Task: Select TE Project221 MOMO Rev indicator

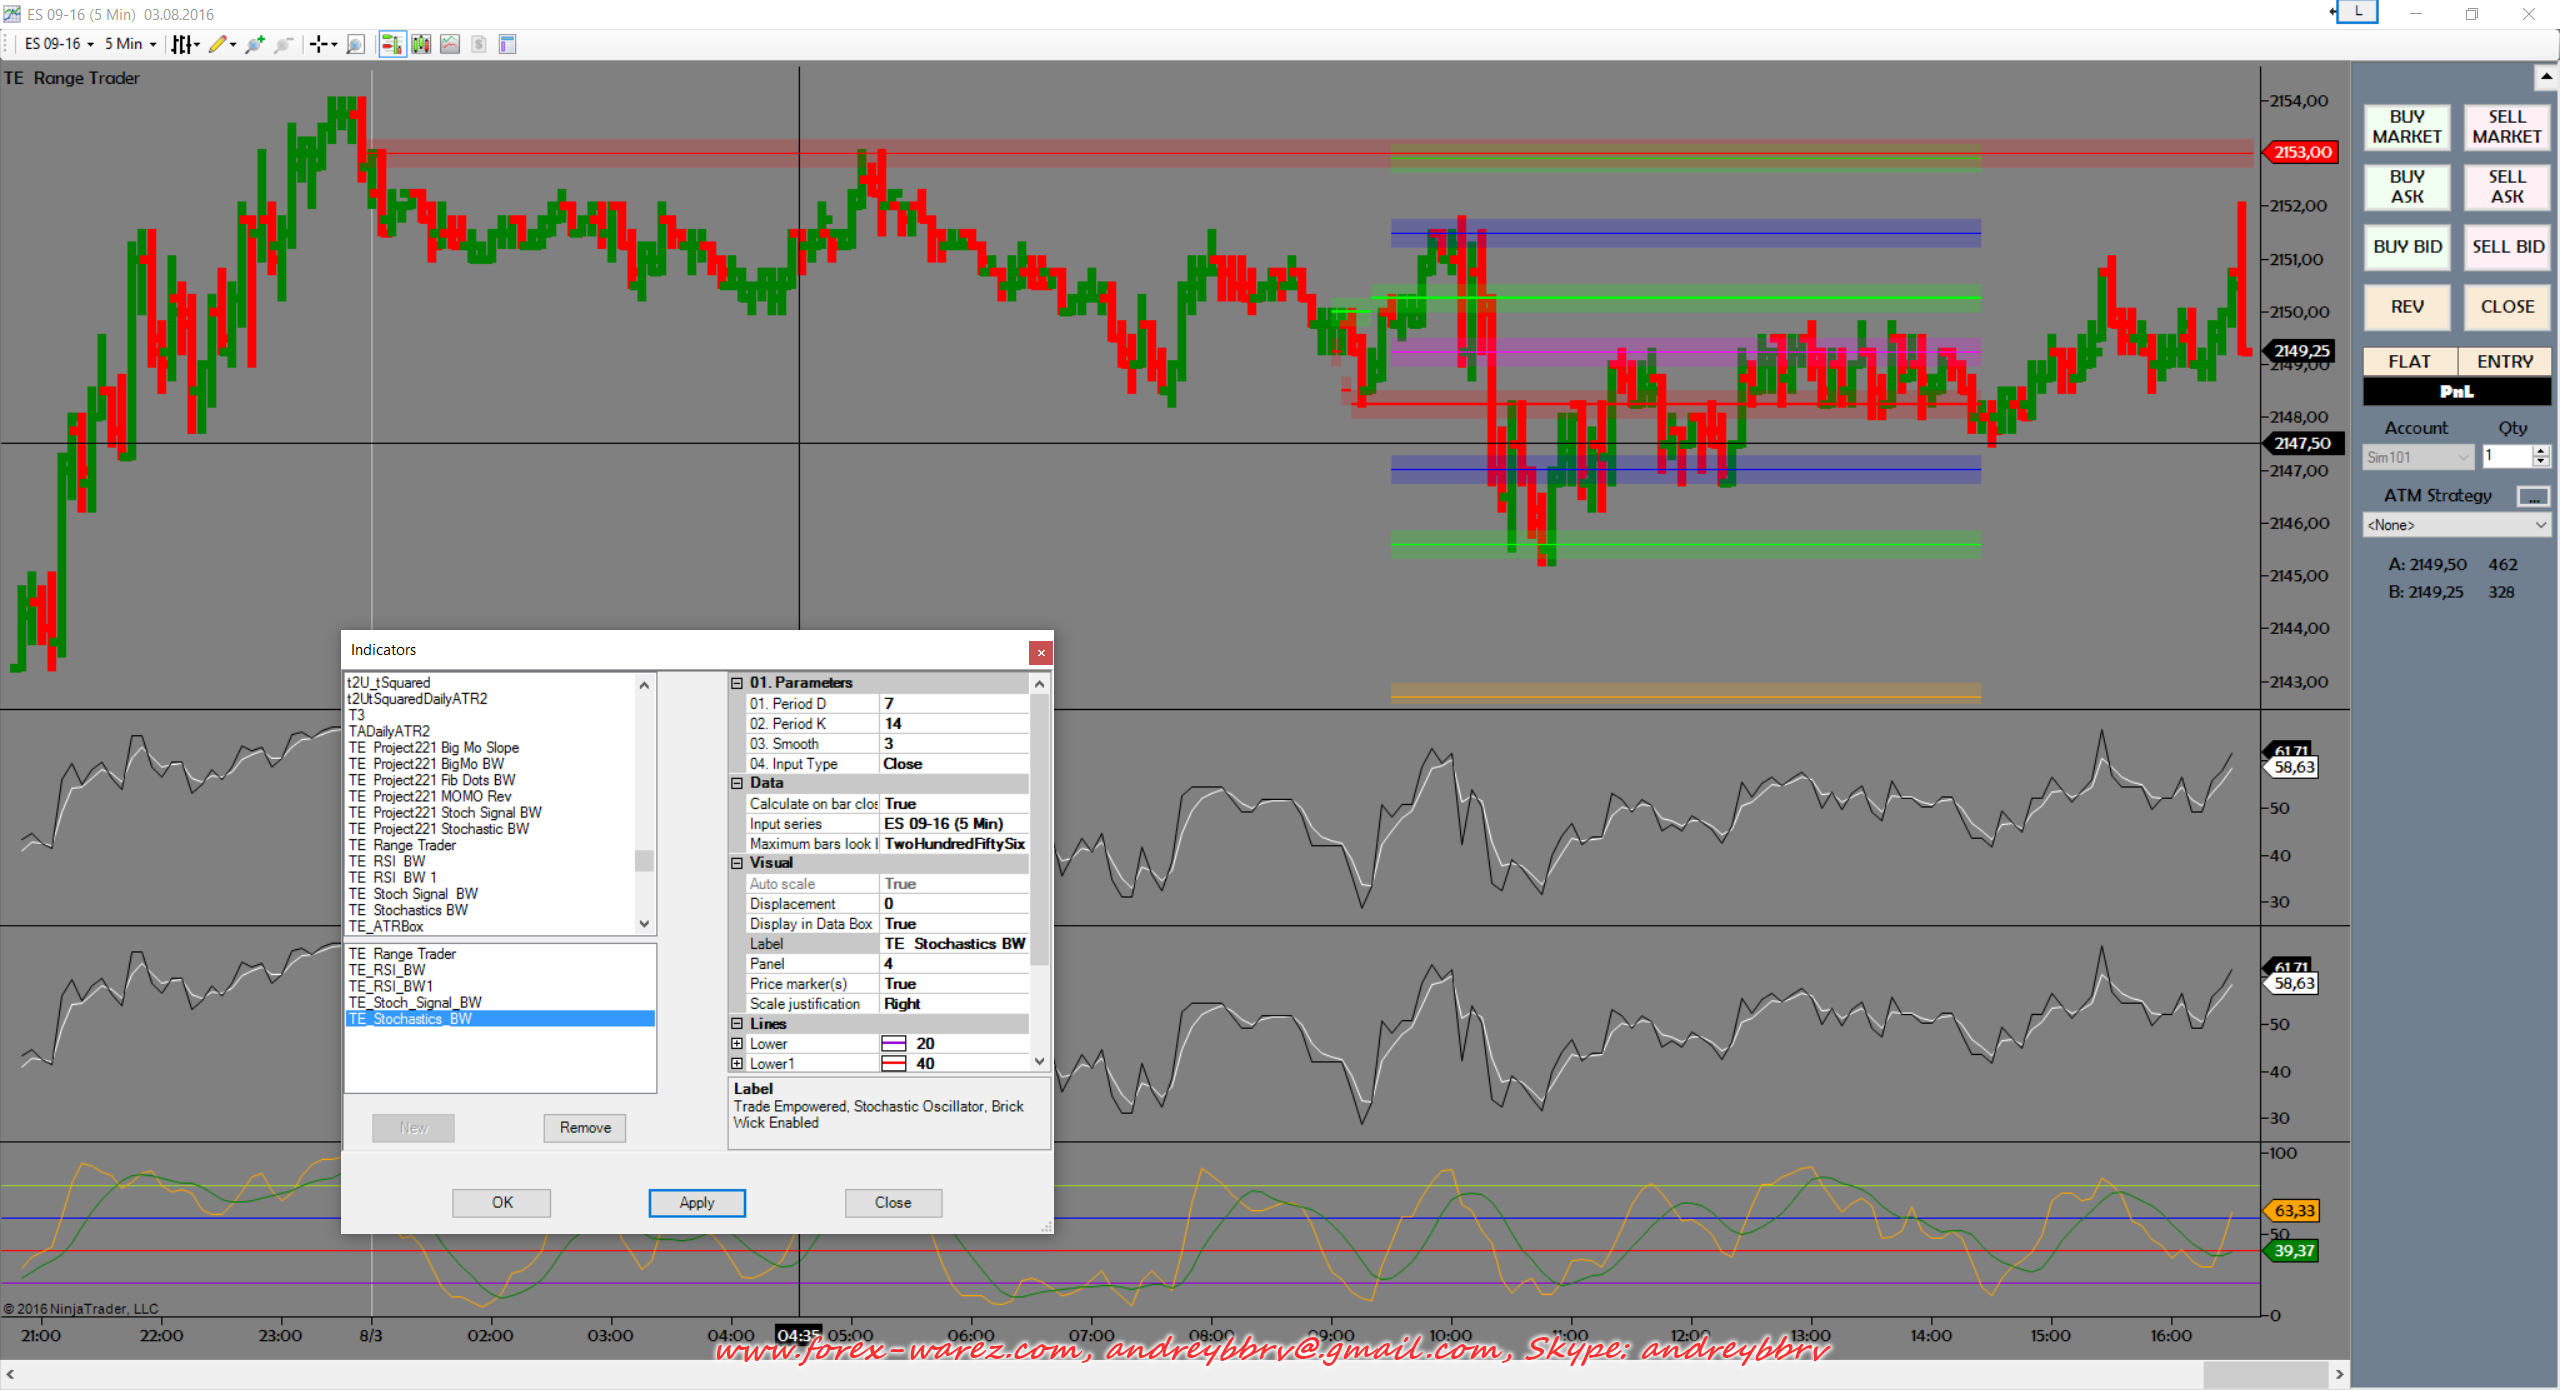Action: click(430, 797)
